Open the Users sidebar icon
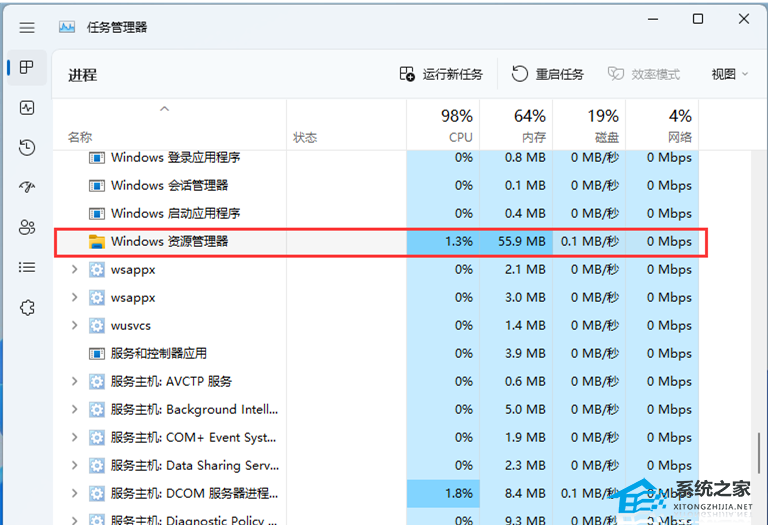 point(27,228)
